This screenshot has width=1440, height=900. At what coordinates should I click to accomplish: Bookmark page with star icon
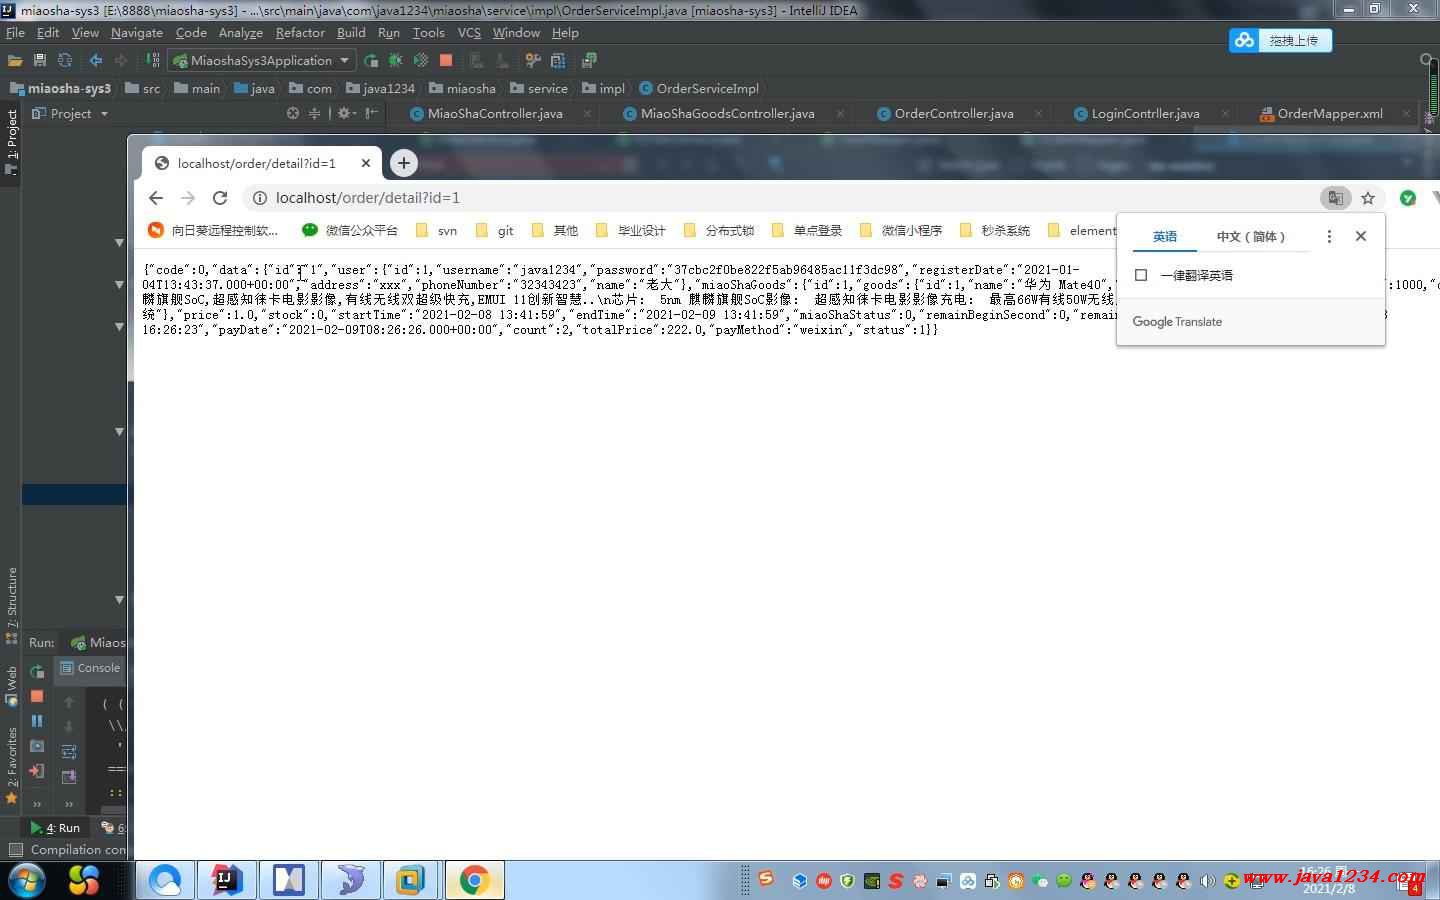click(1368, 198)
